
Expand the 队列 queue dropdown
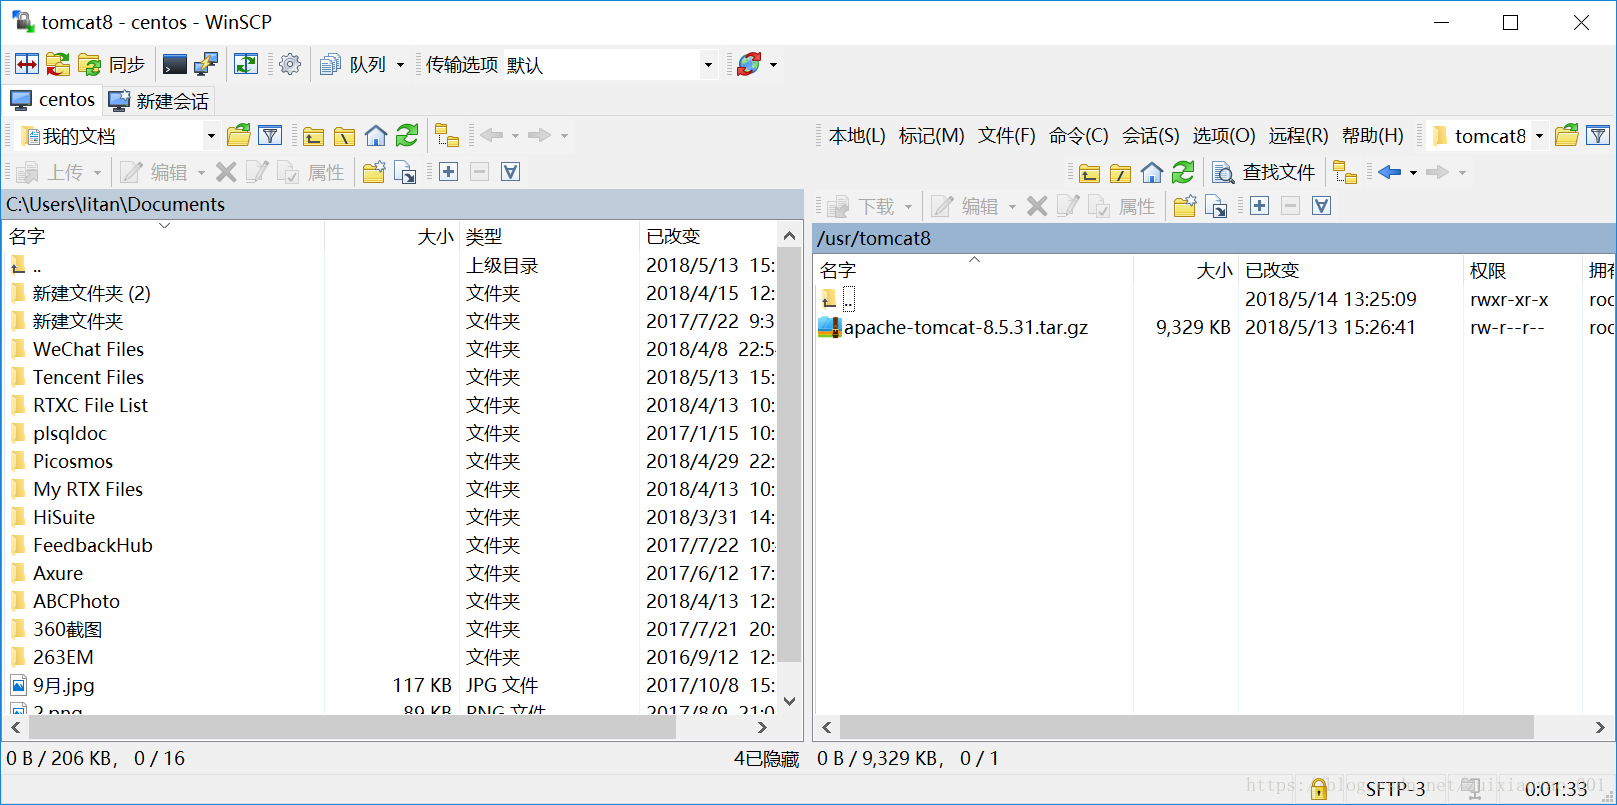(x=400, y=65)
